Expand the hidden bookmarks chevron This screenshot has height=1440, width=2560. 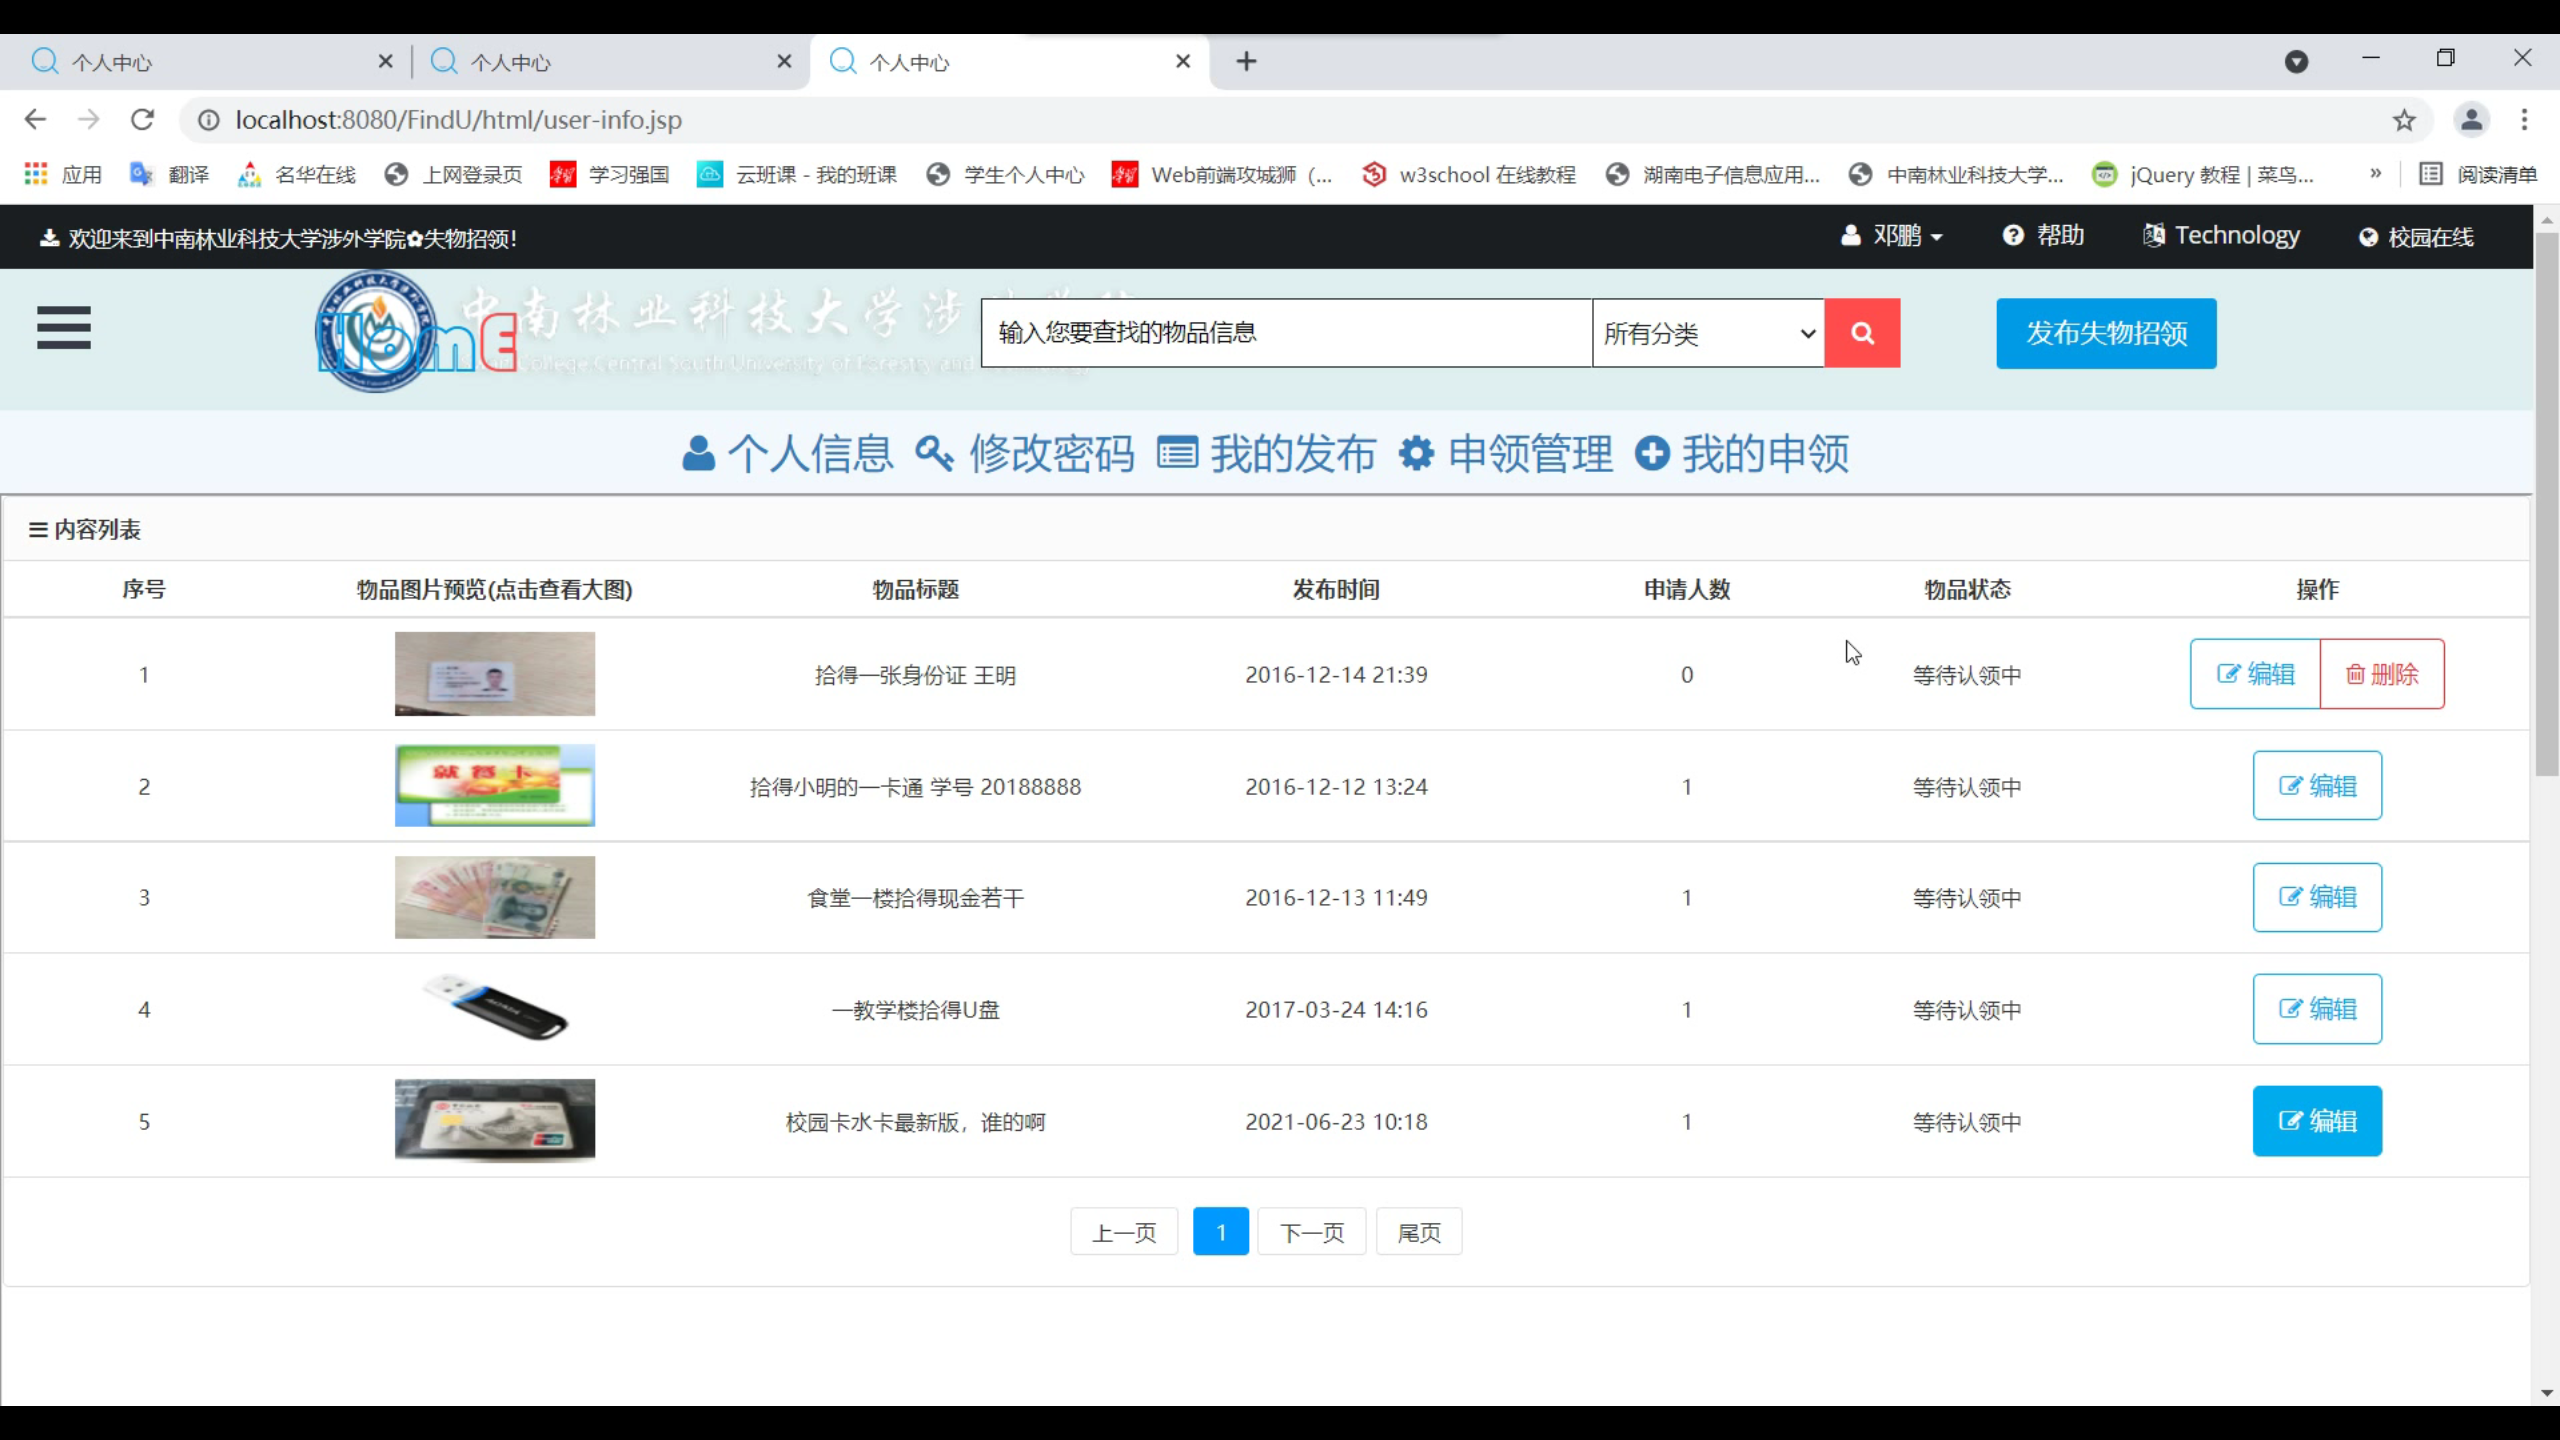[x=2375, y=174]
